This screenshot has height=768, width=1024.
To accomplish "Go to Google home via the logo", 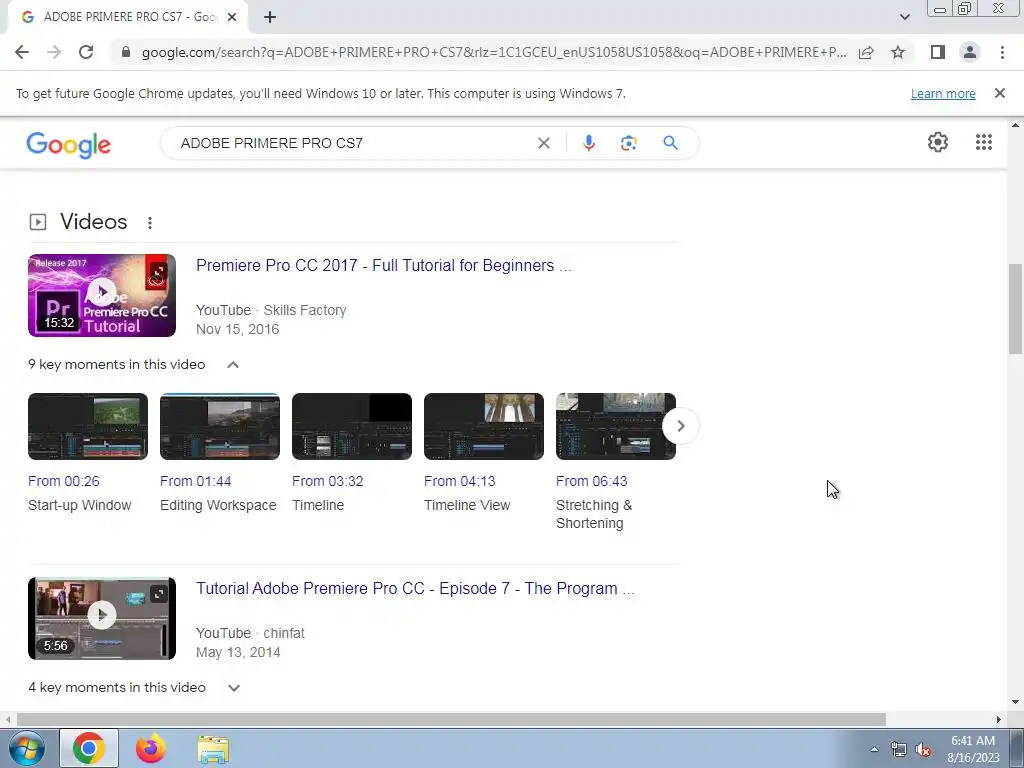I will tap(69, 144).
